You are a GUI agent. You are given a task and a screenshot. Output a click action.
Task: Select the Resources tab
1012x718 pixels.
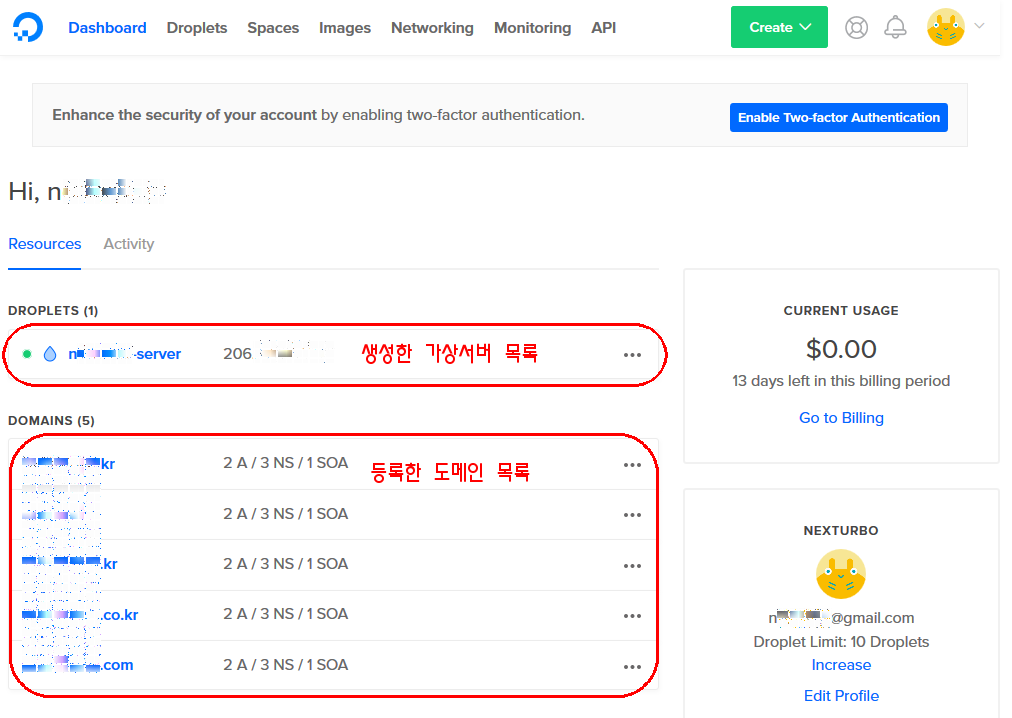45,244
